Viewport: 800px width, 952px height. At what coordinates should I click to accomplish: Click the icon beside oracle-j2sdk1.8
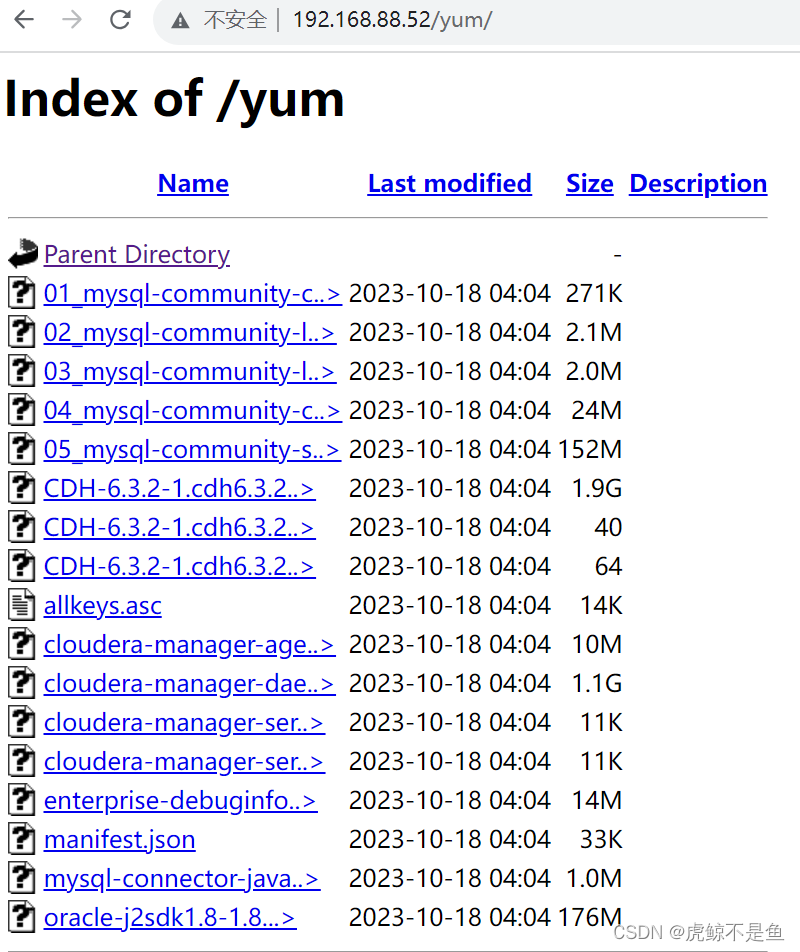(x=22, y=917)
